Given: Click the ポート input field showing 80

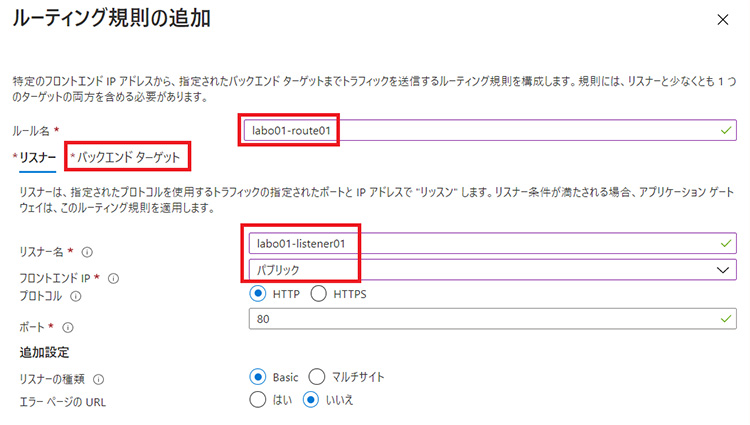Looking at the screenshot, I should 490,319.
